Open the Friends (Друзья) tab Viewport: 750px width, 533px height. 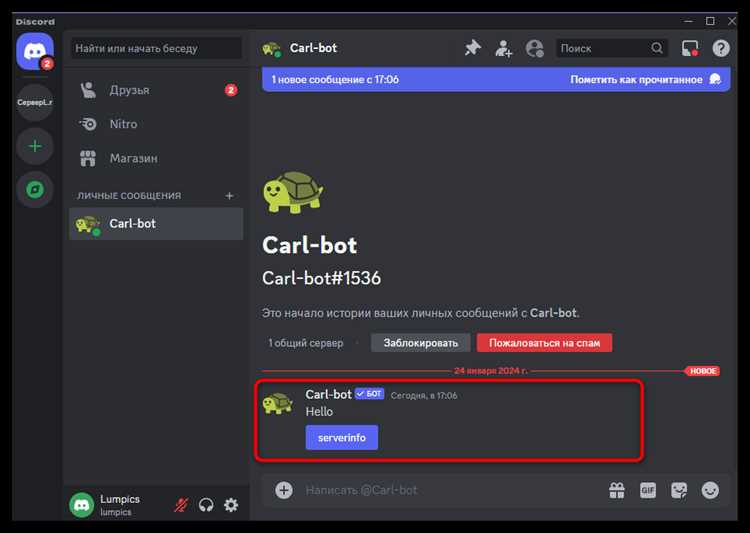pos(156,90)
